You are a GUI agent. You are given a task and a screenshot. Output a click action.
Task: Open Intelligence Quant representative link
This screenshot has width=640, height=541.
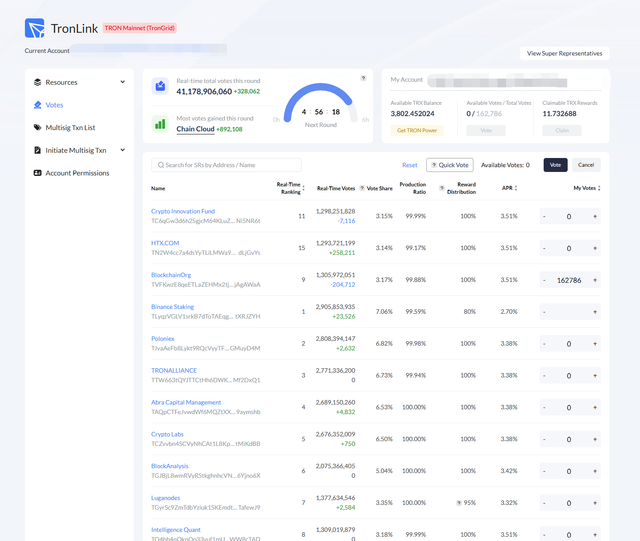(176, 530)
